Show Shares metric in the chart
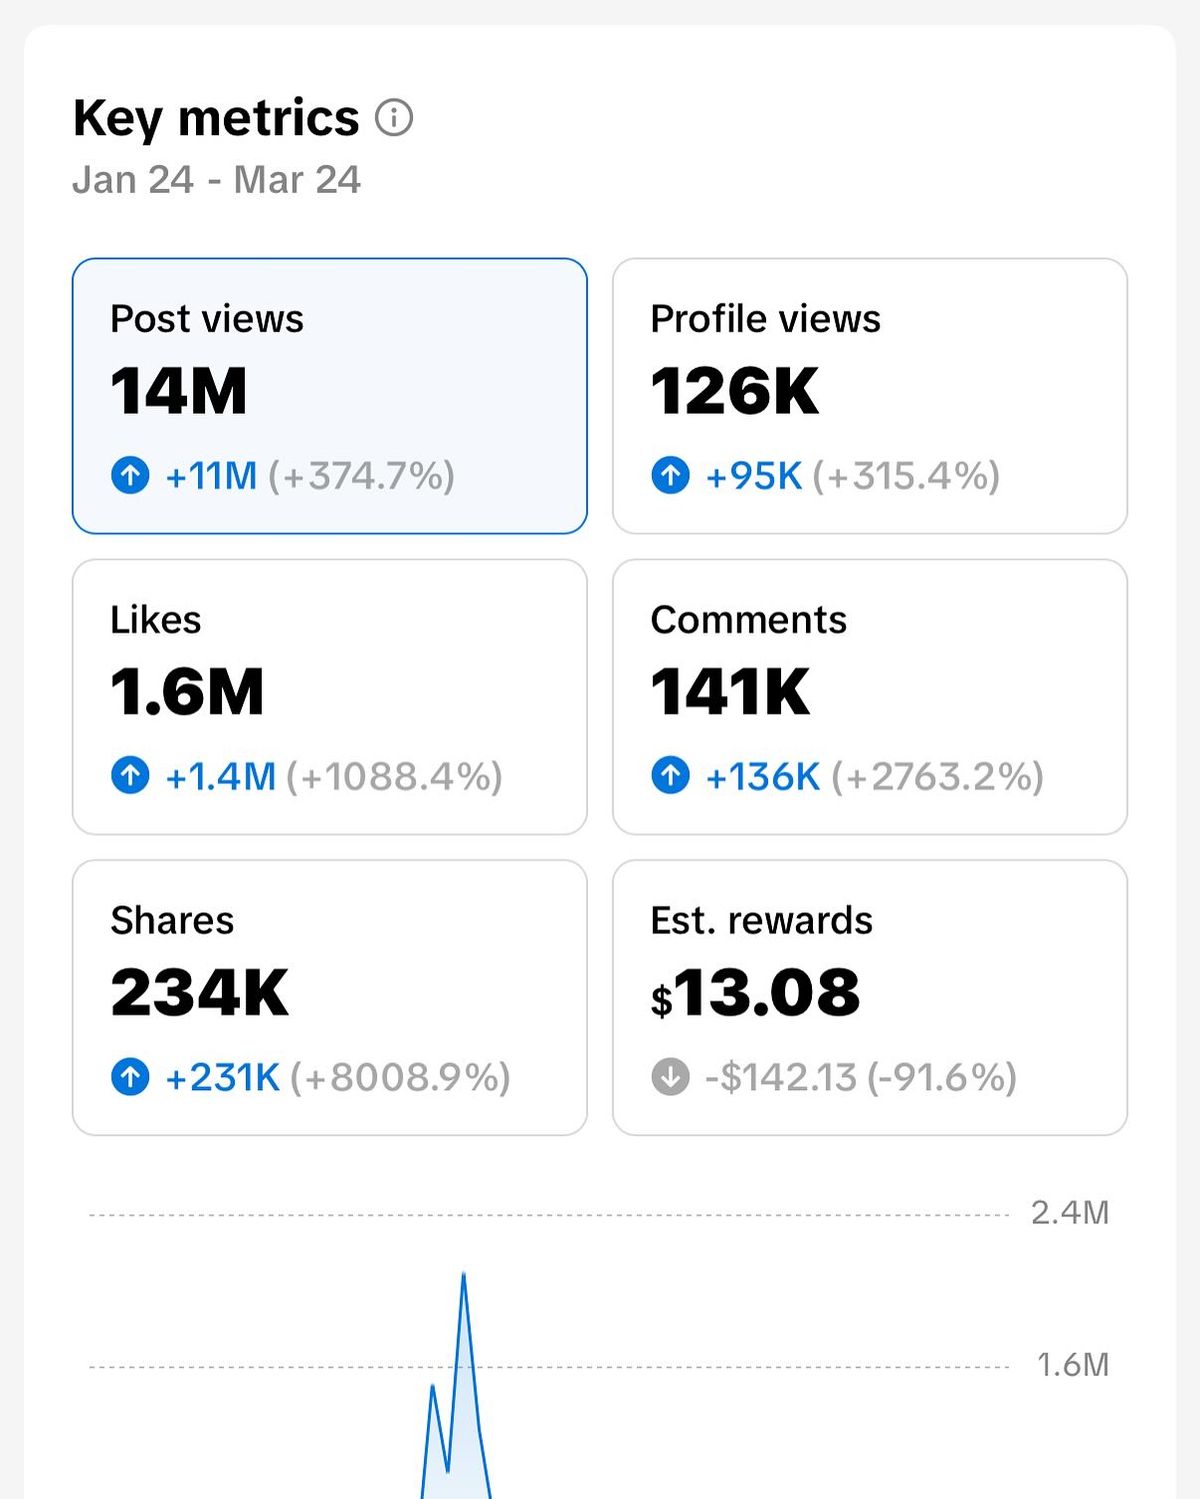This screenshot has width=1200, height=1499. pyautogui.click(x=329, y=997)
